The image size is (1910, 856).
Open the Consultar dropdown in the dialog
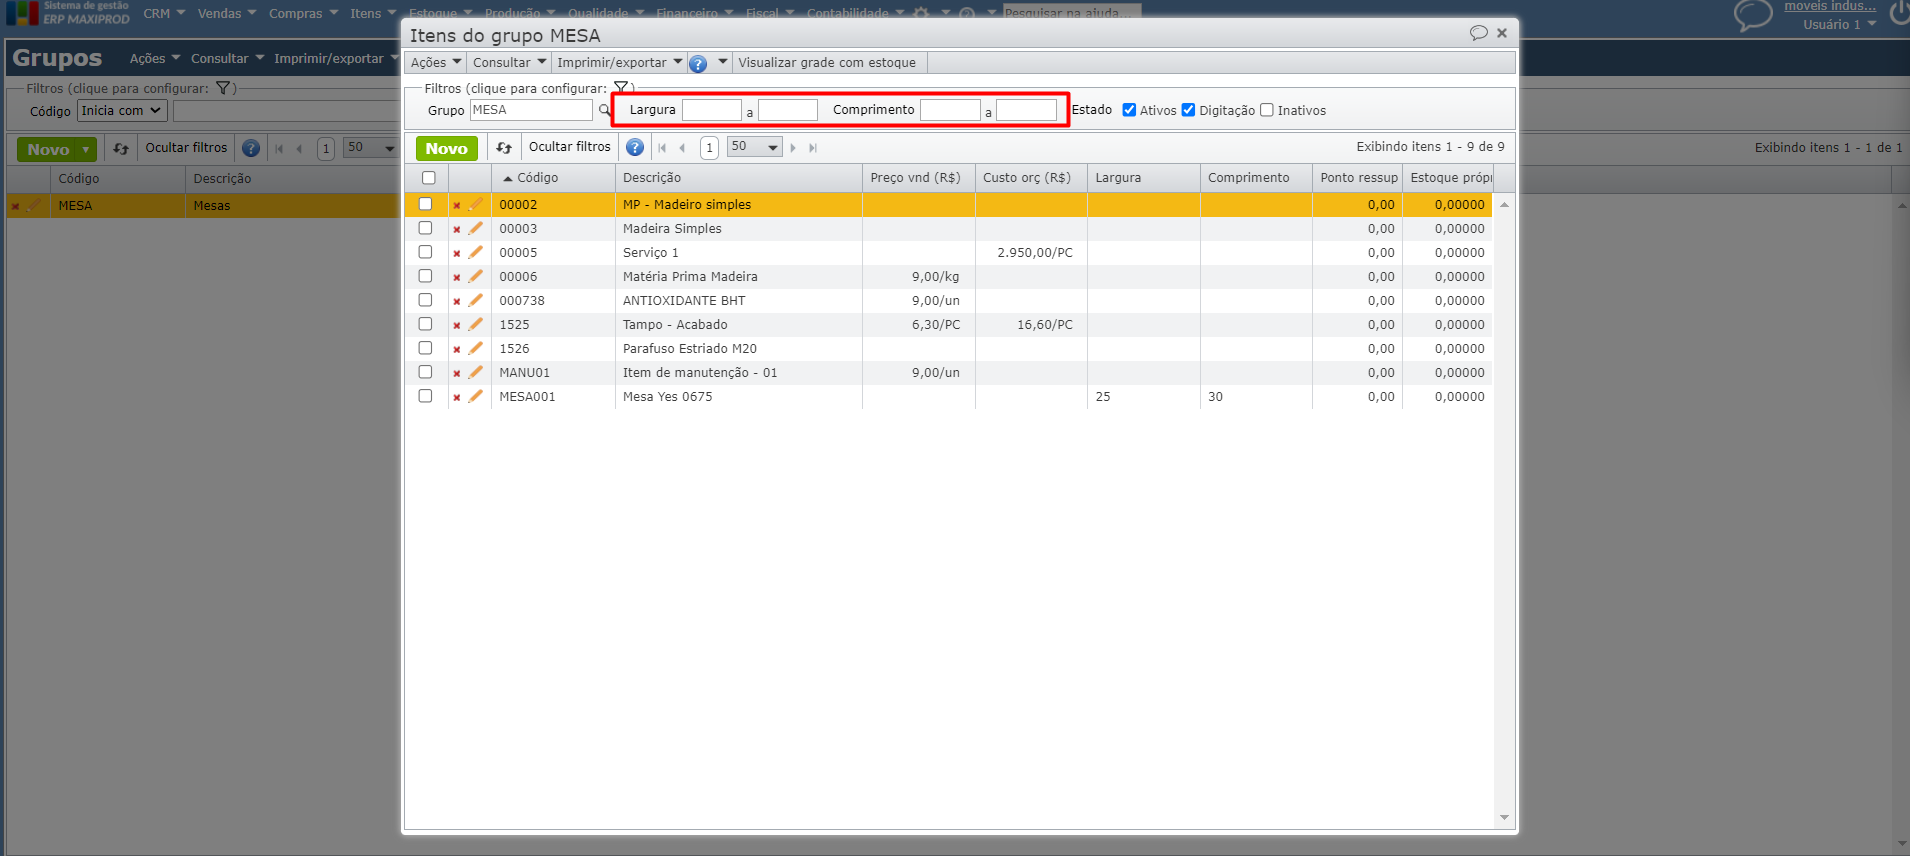click(x=510, y=63)
